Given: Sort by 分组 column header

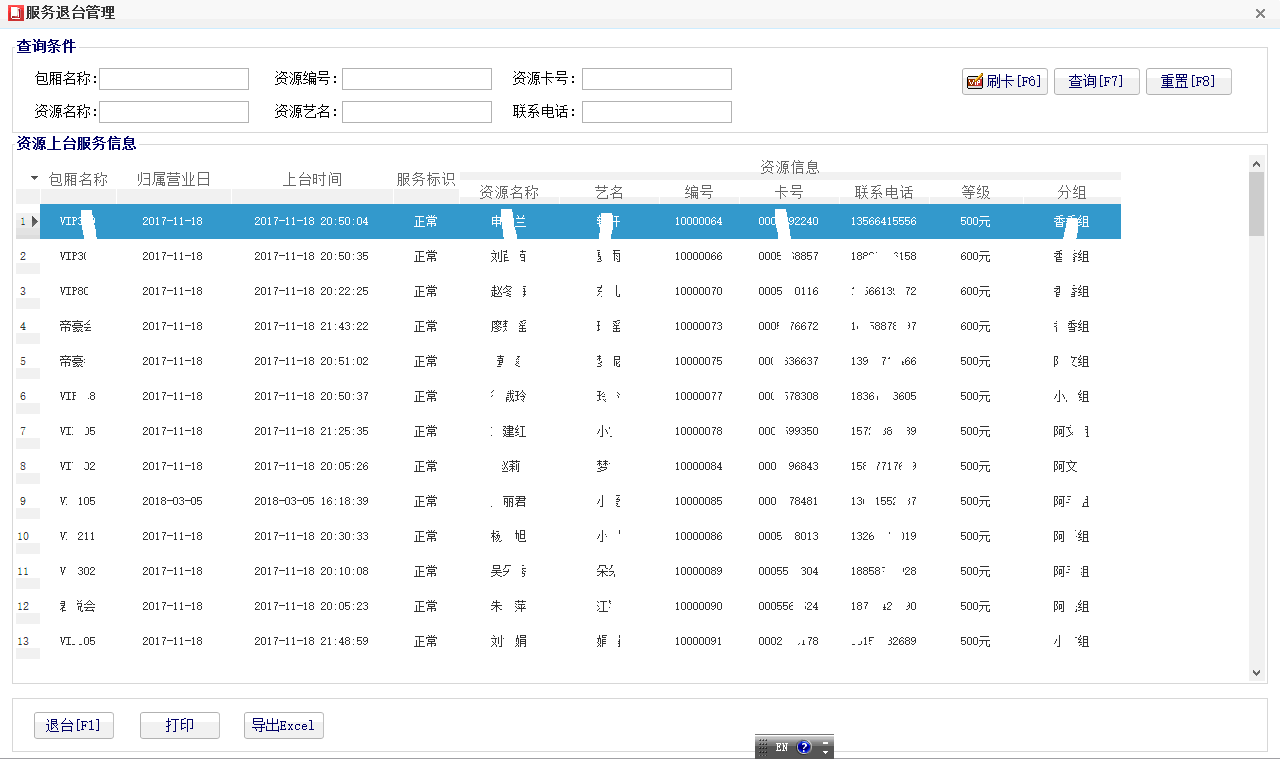Looking at the screenshot, I should point(1072,192).
